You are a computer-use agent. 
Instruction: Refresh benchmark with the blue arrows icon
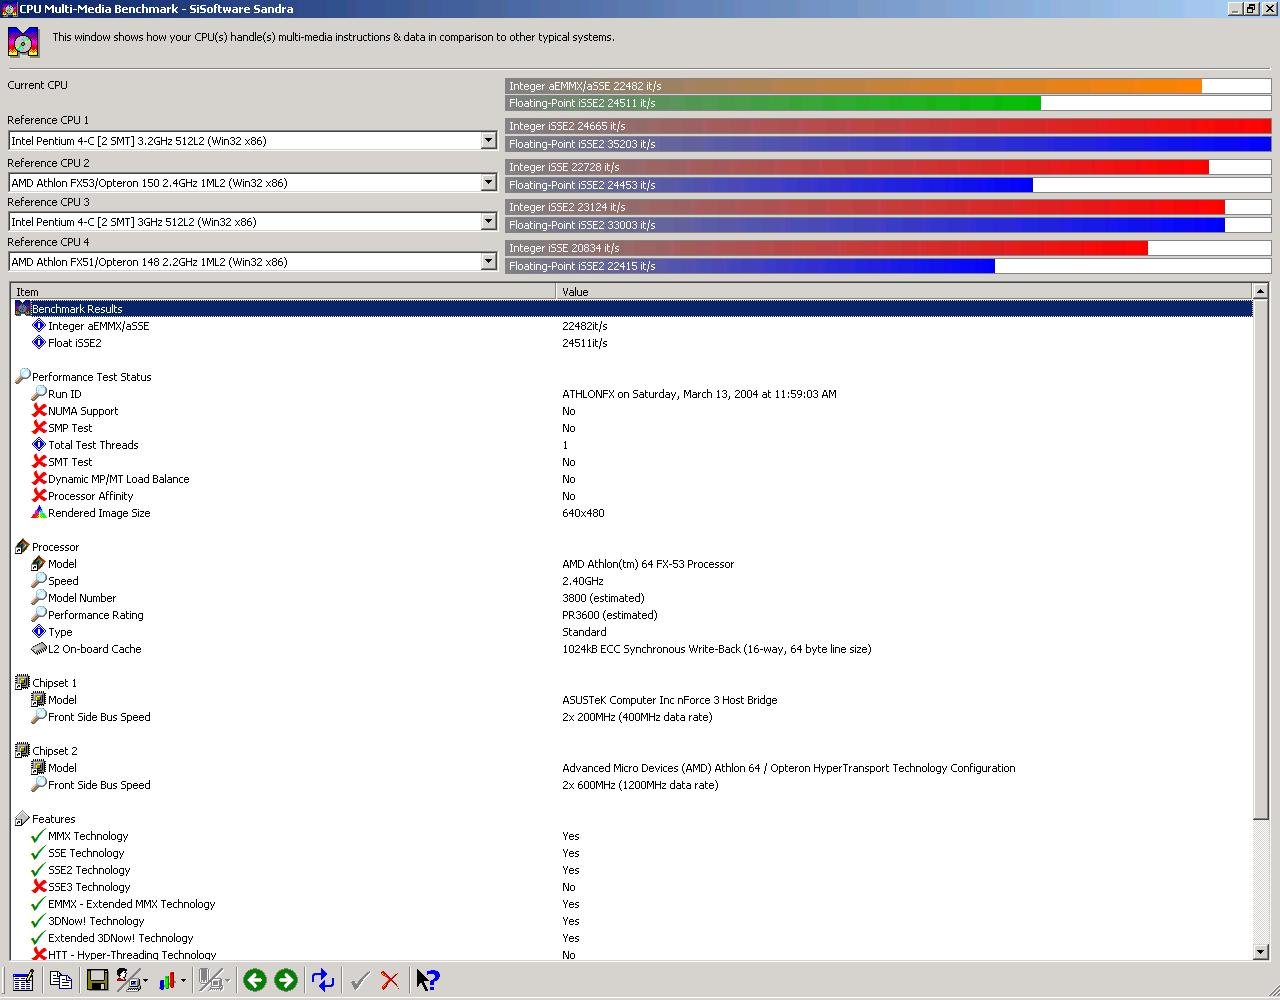[x=322, y=980]
